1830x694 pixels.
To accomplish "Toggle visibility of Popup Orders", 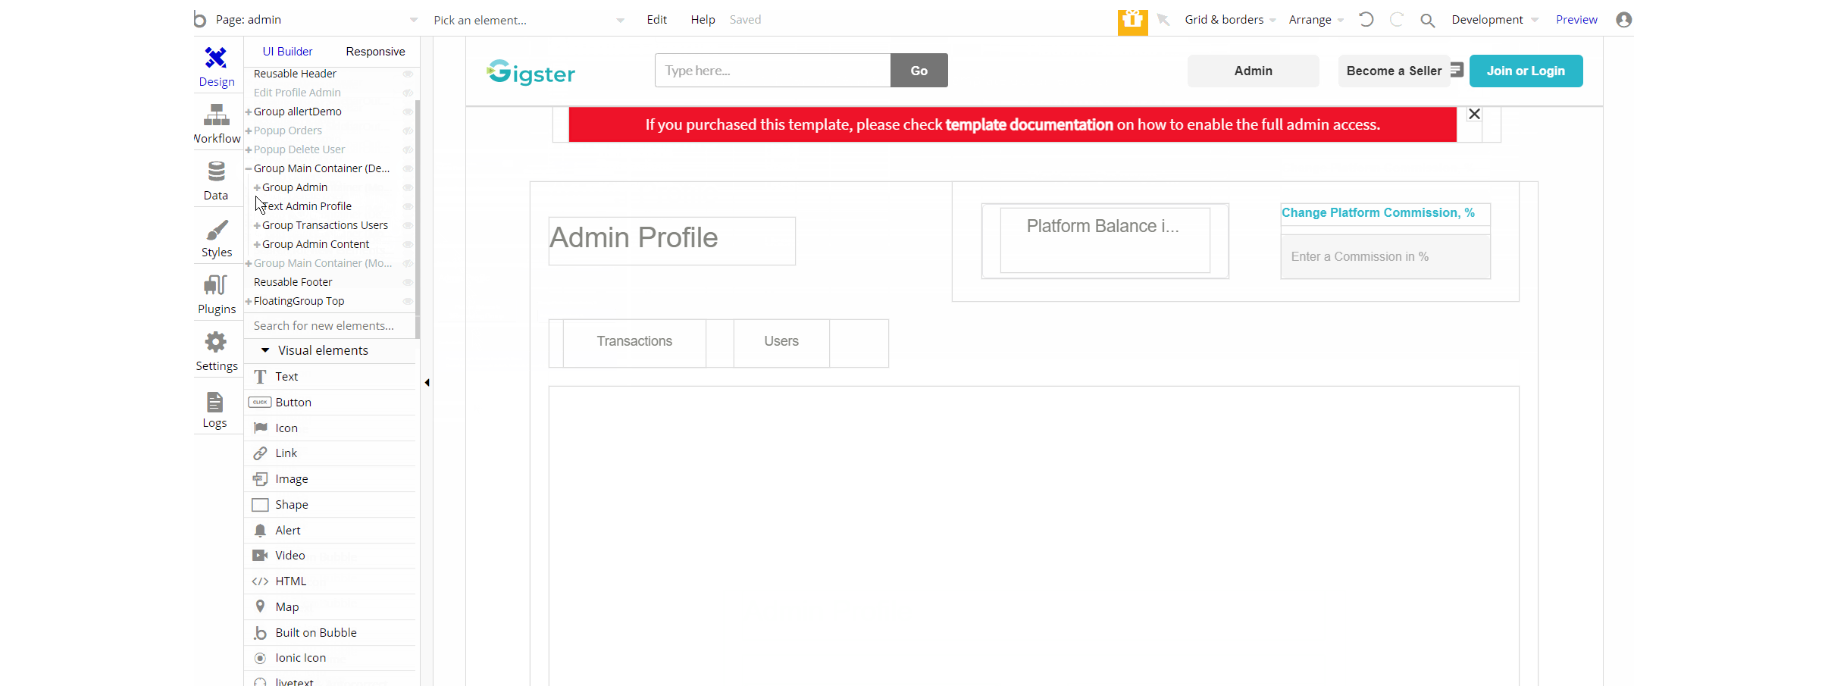I will pos(407,131).
